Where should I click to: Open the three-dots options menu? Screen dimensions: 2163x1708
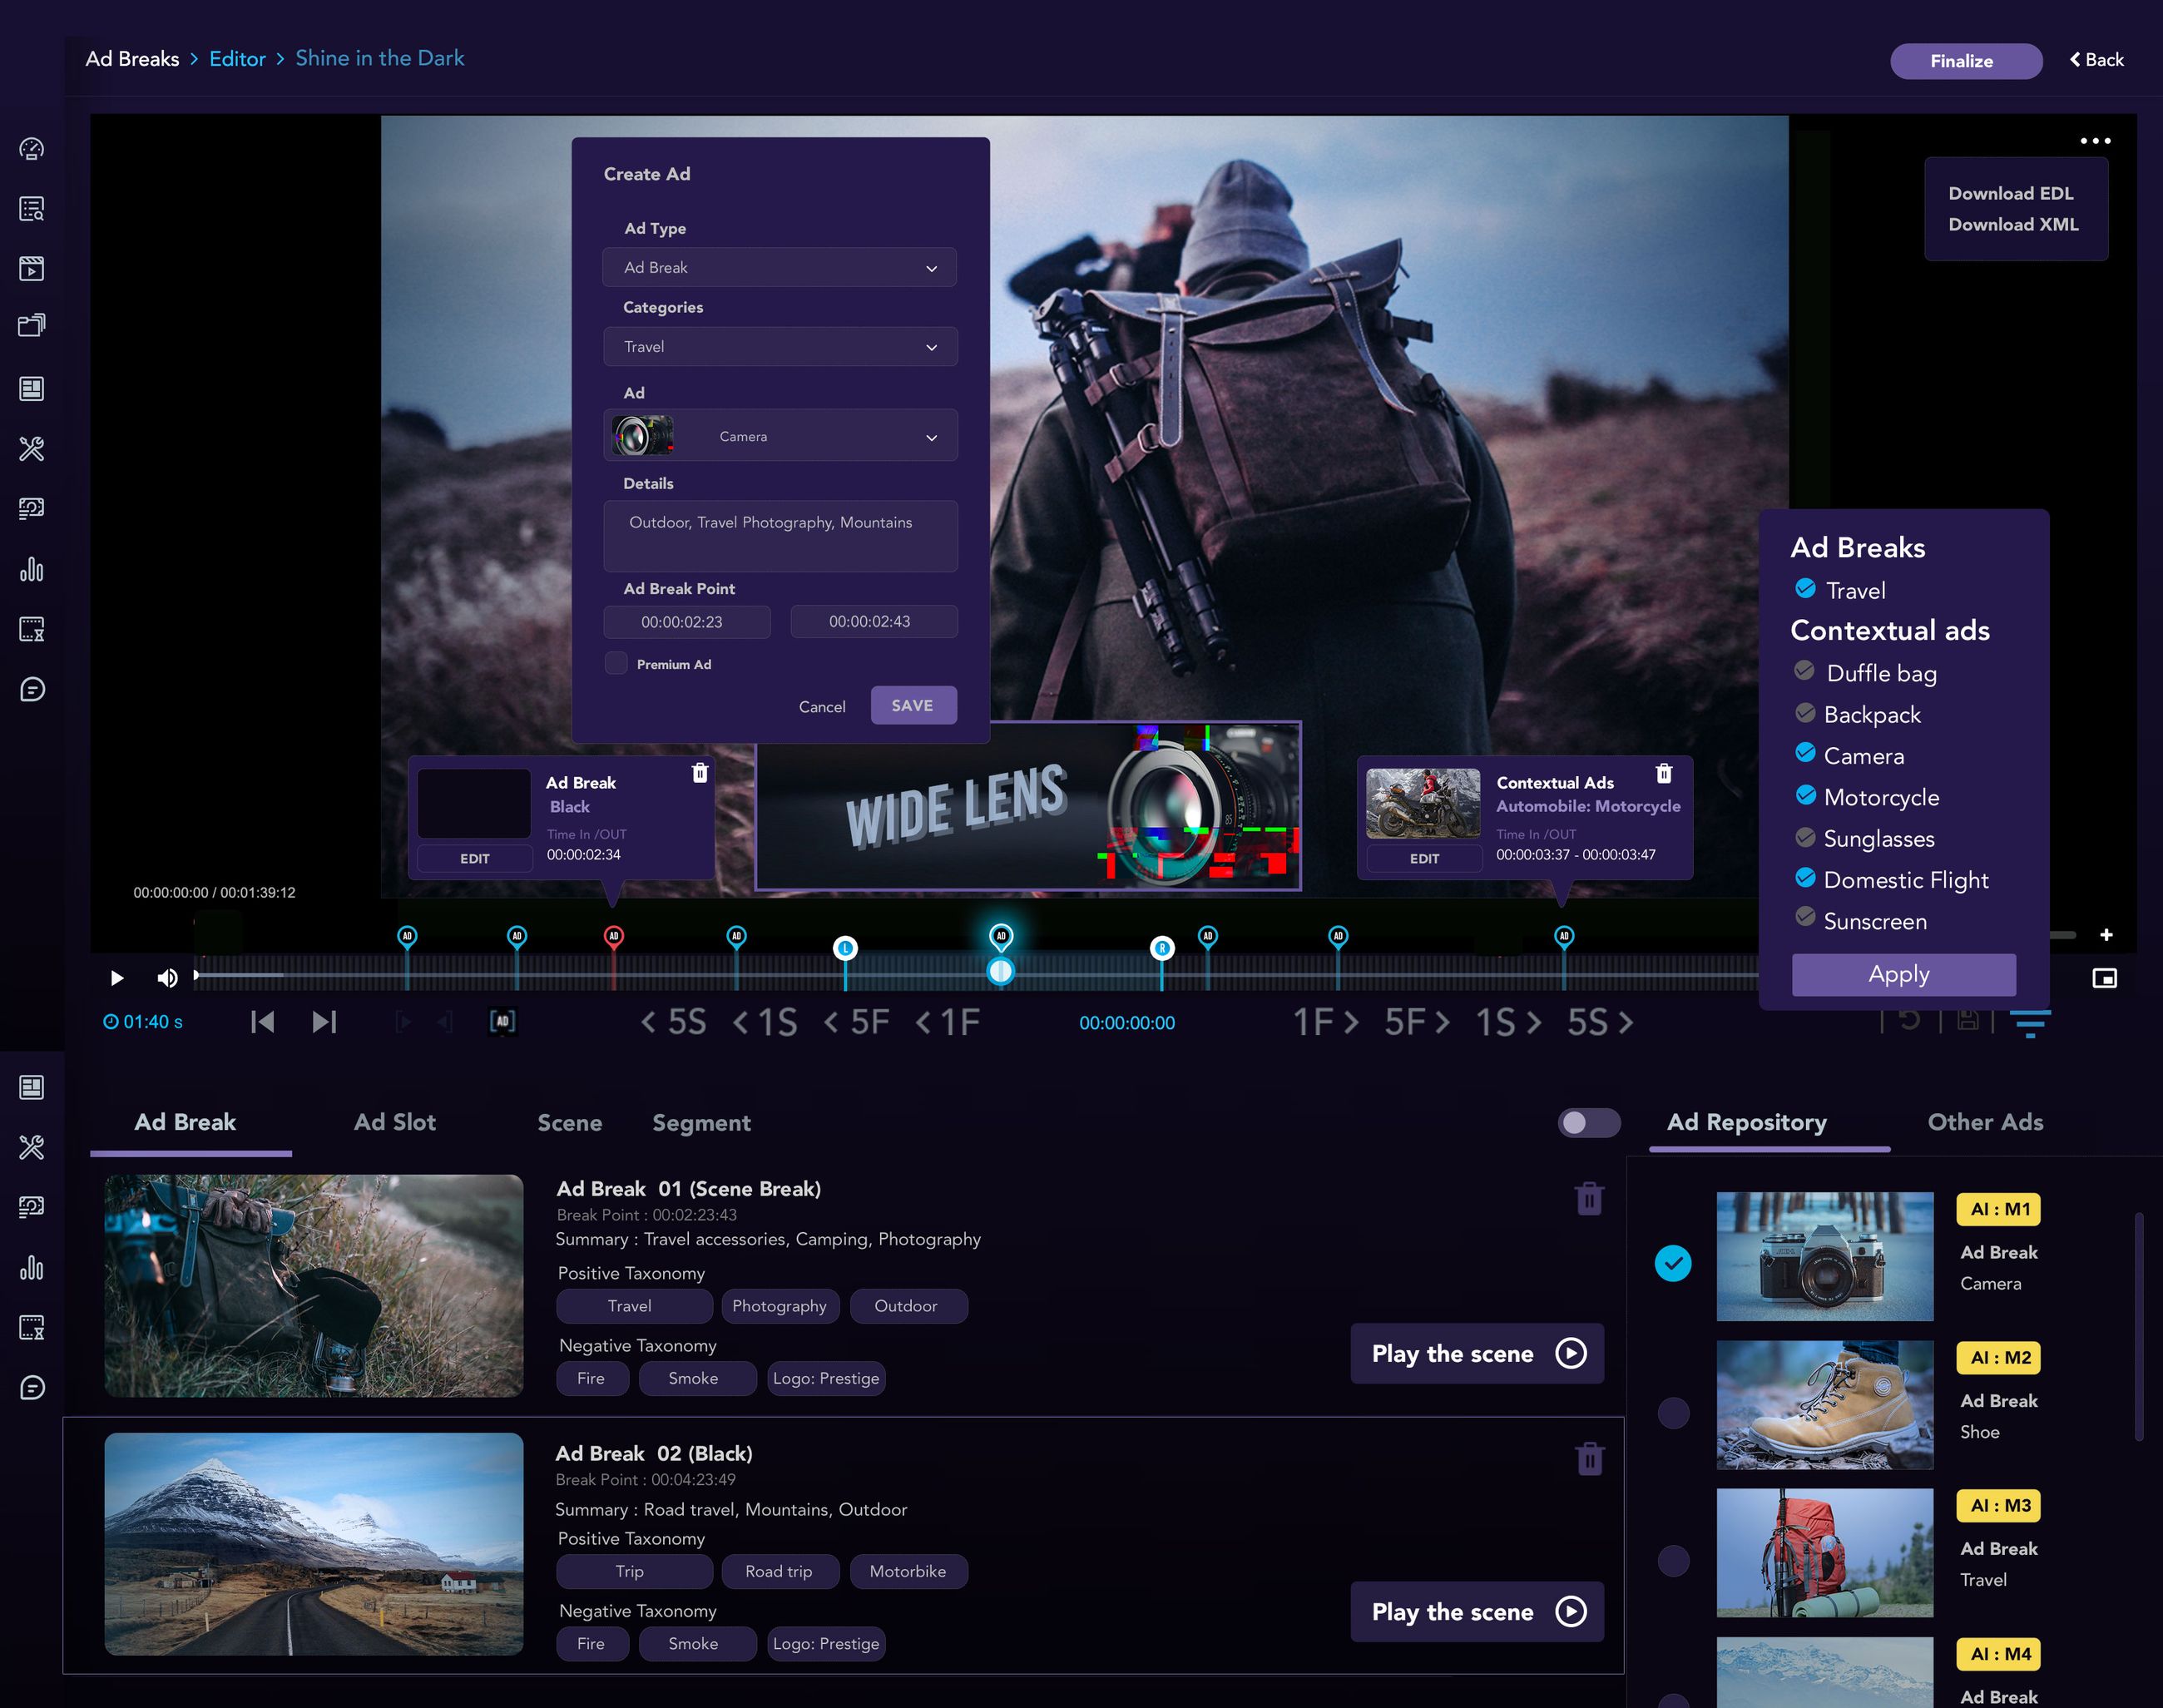point(2095,141)
